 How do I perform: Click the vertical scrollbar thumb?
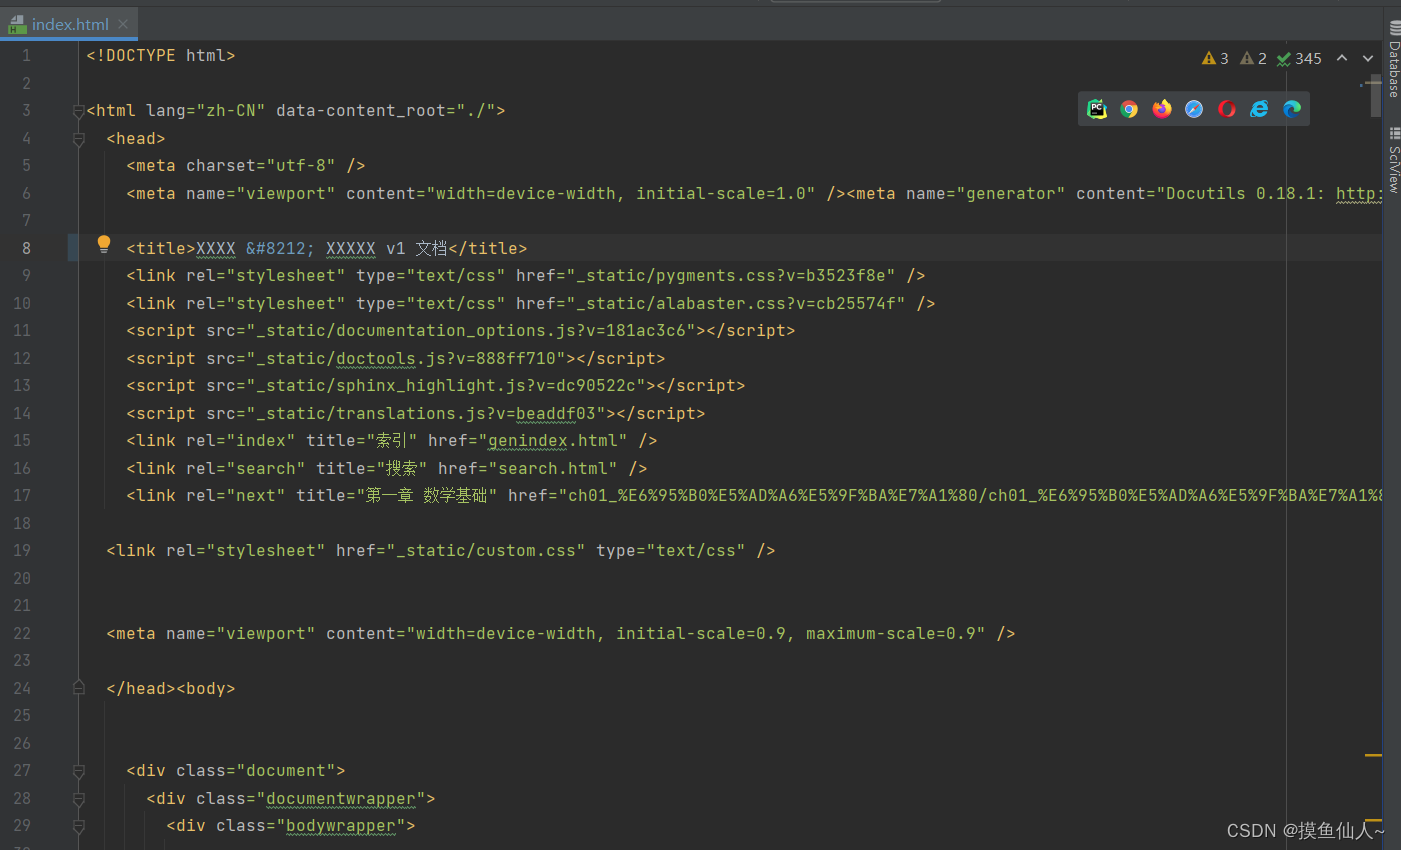point(1376,95)
